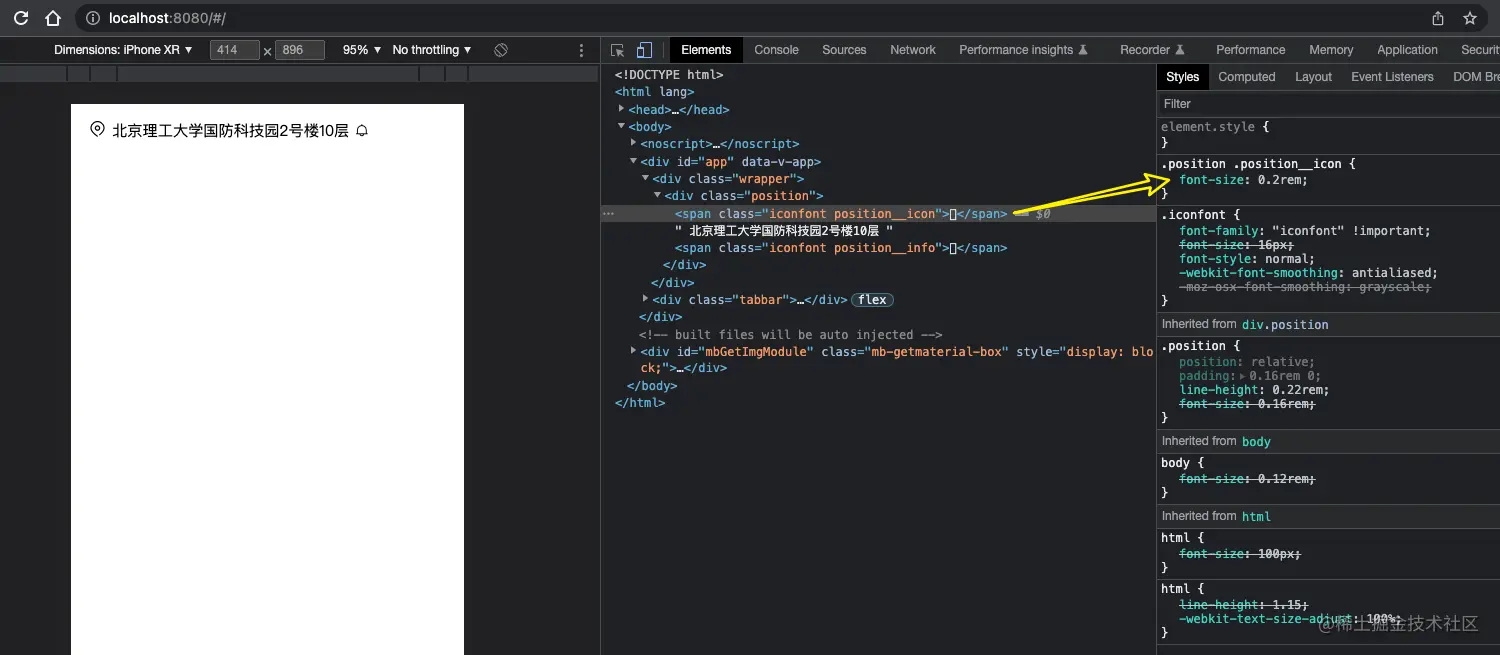The image size is (1500, 655).
Task: Expand the noscript element node
Action: (633, 143)
